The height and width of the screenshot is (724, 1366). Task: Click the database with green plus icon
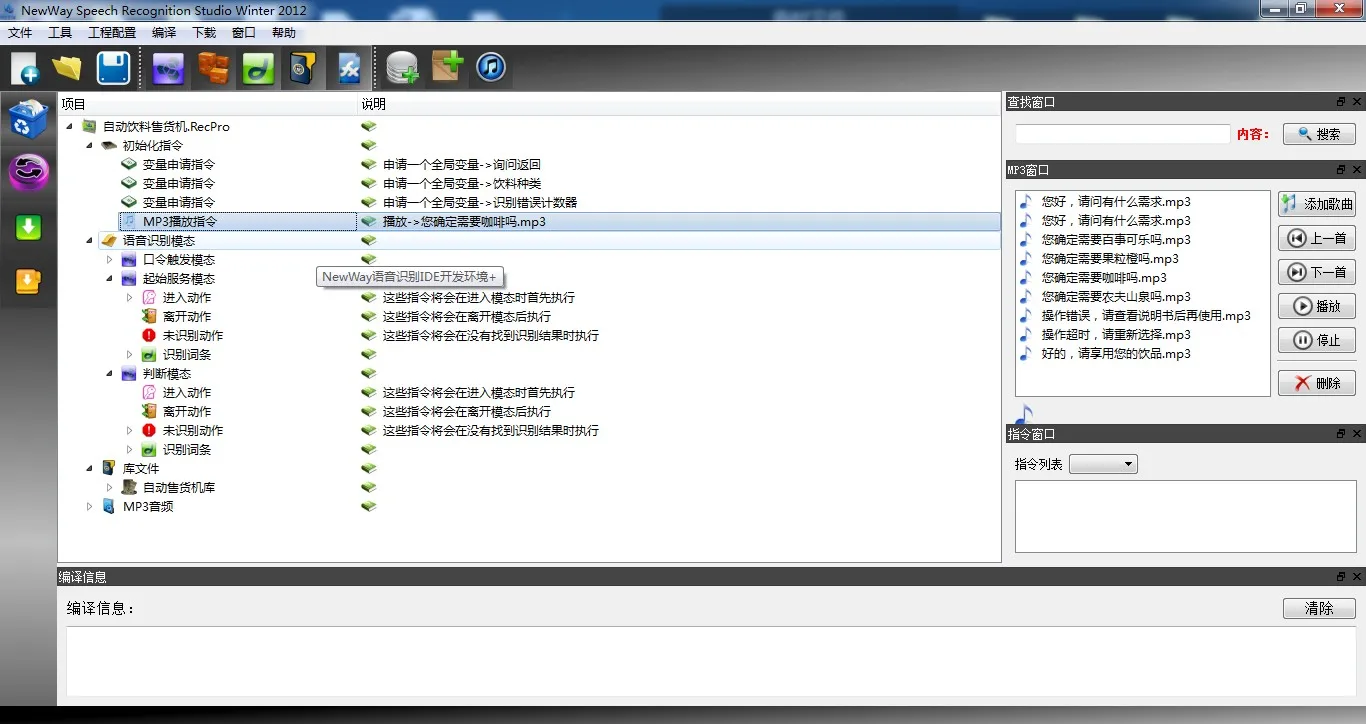(402, 68)
